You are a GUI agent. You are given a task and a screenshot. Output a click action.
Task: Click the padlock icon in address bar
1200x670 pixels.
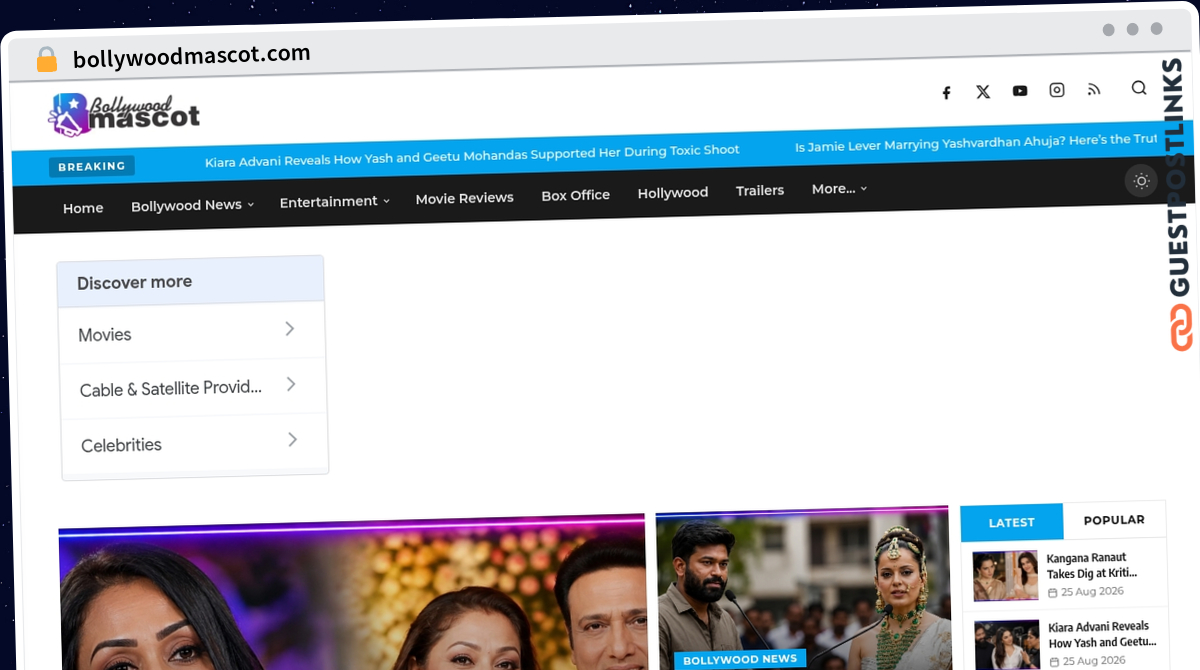pos(47,59)
